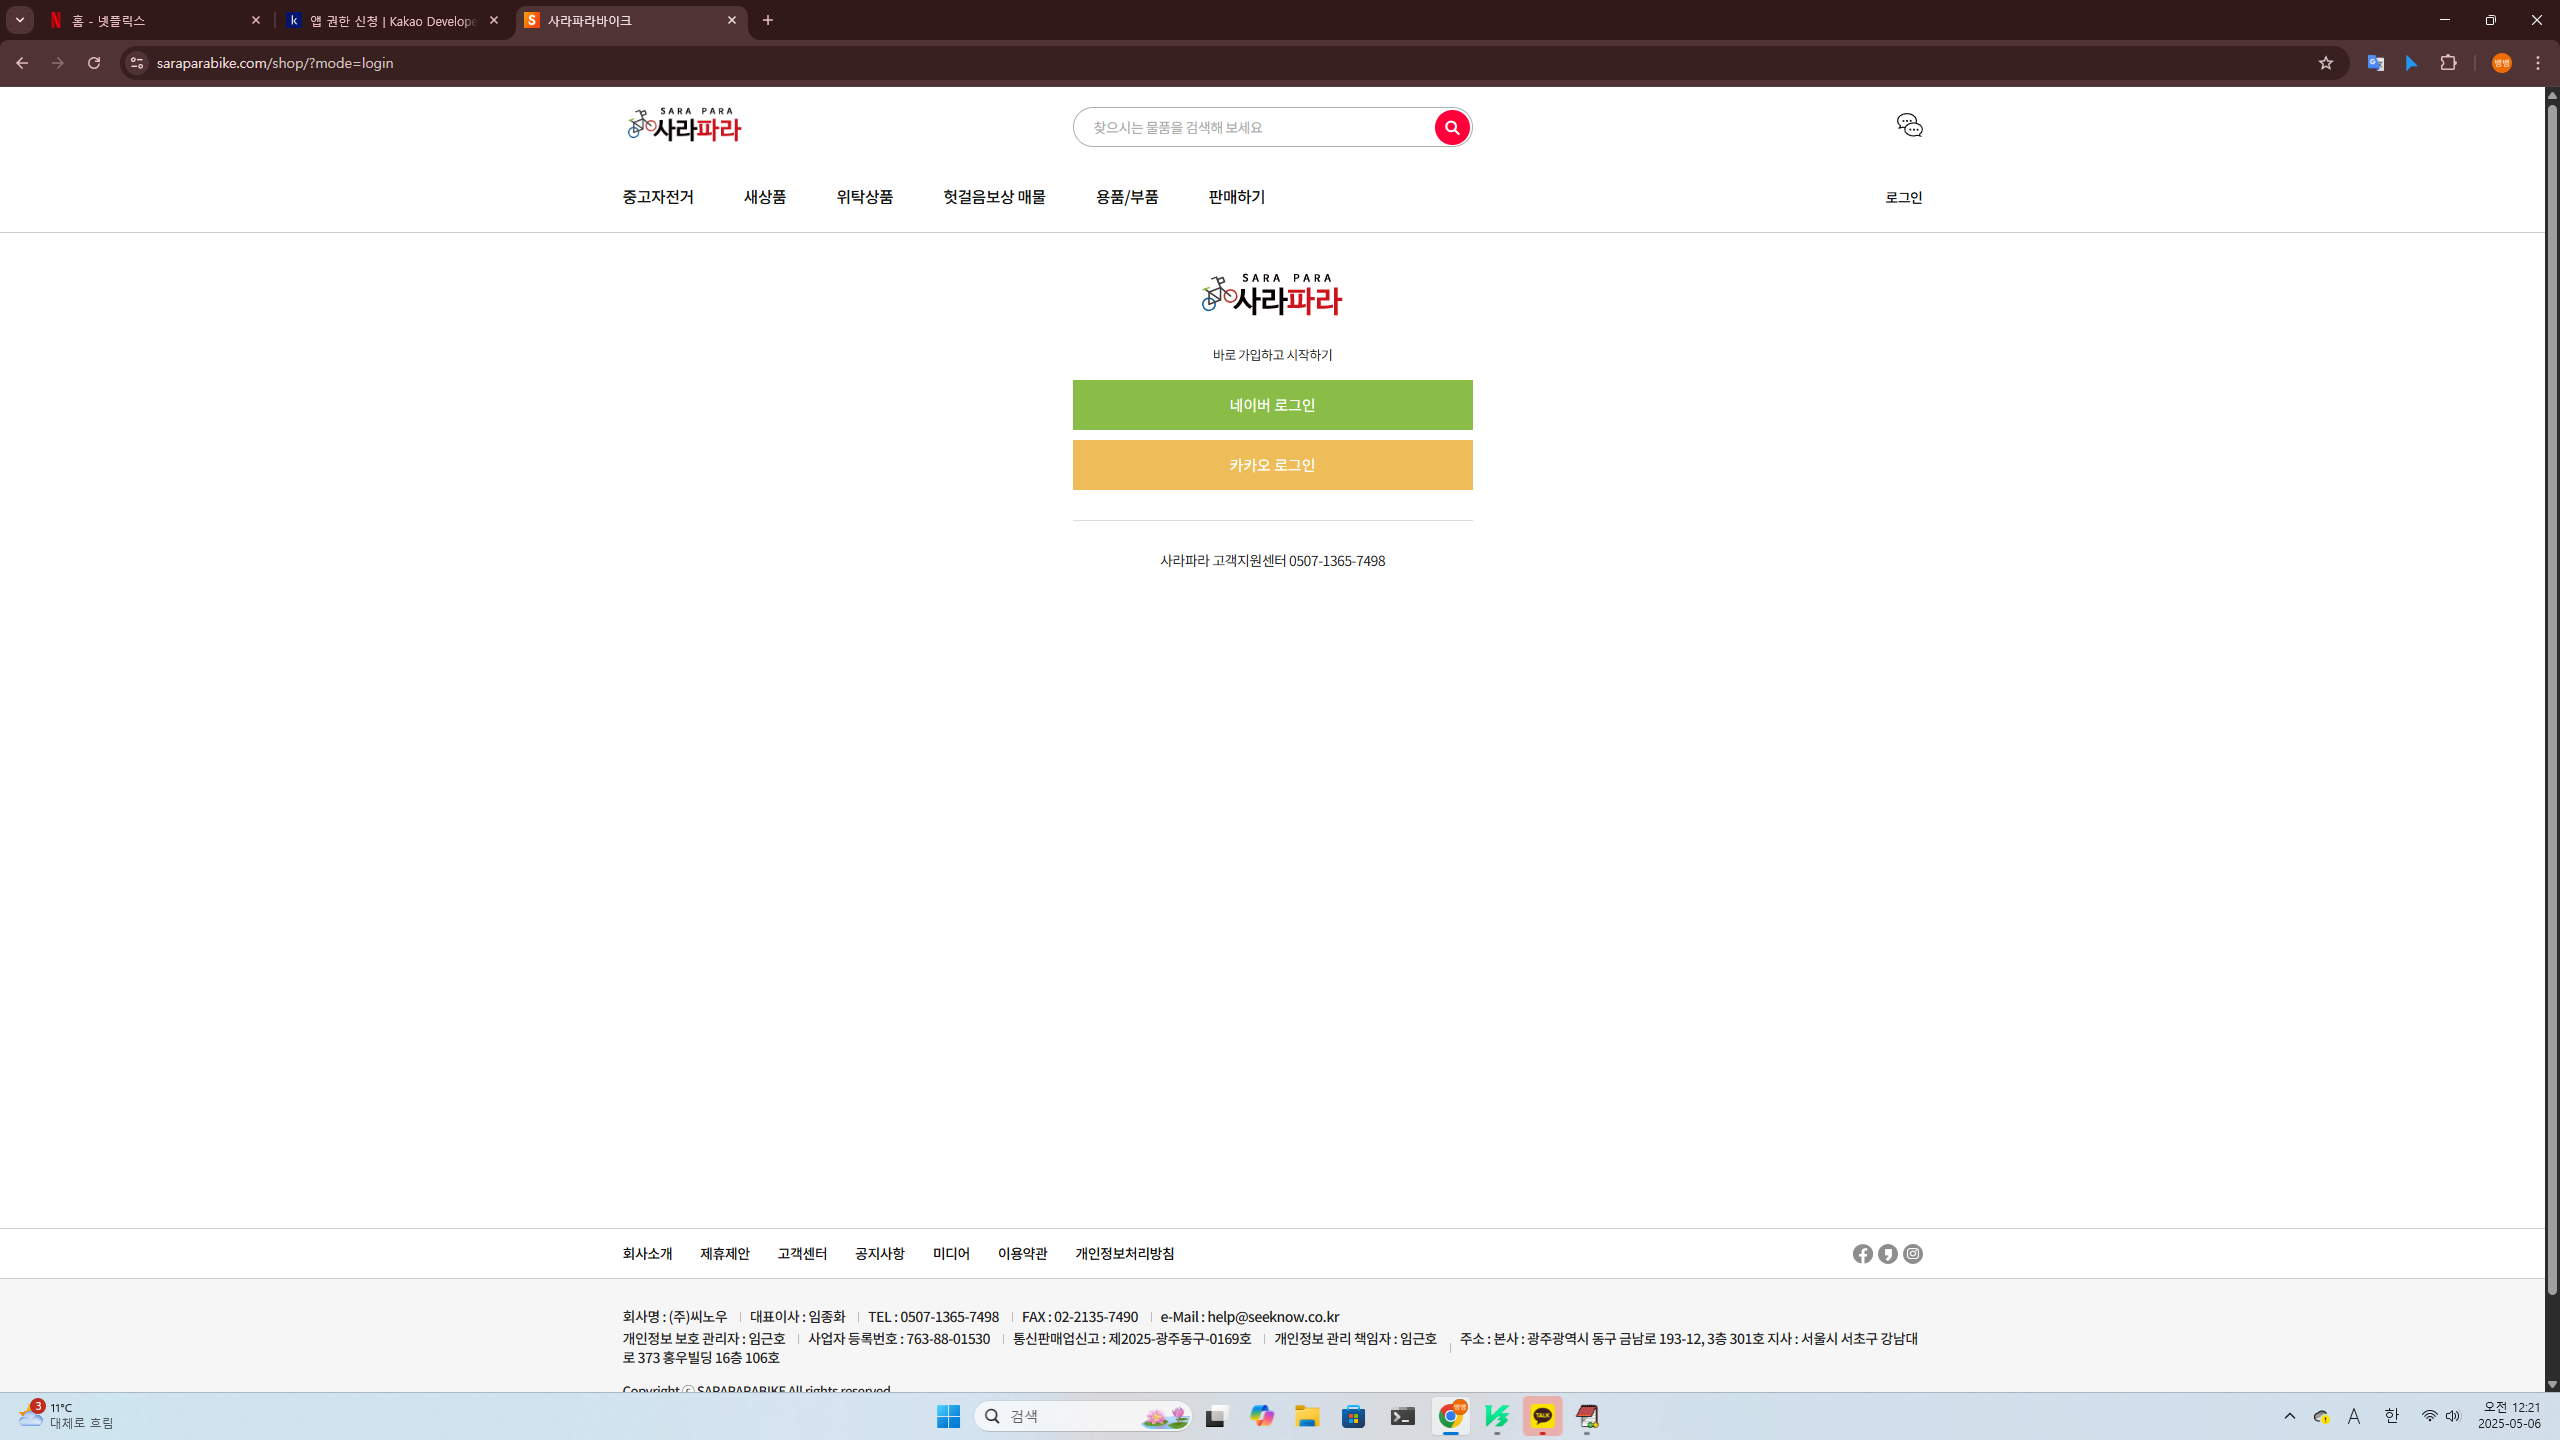The width and height of the screenshot is (2560, 1440).
Task: Open Chrome's three-dot menu
Action: [2538, 63]
